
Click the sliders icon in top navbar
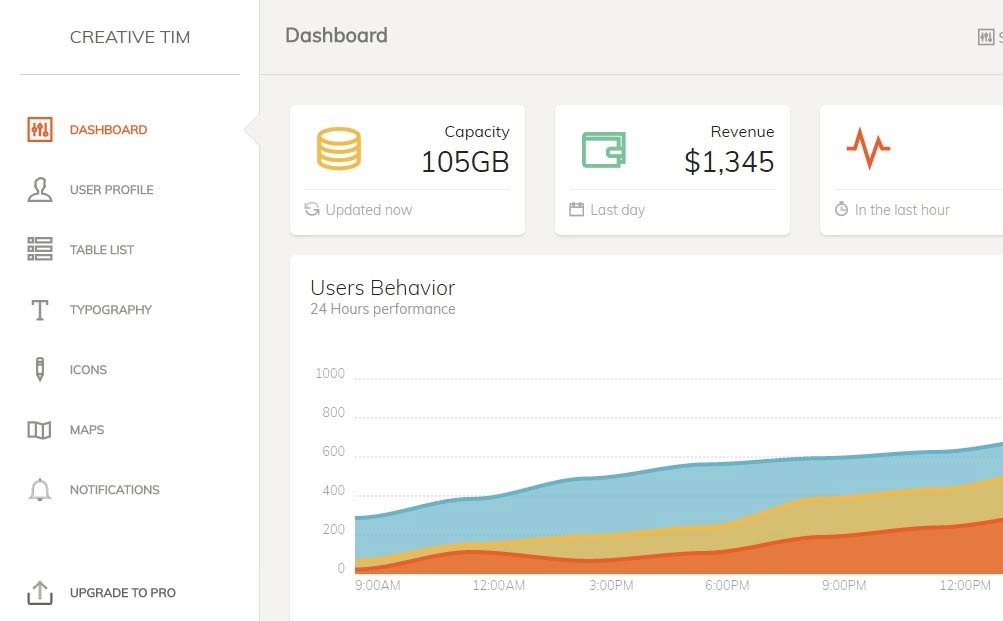pyautogui.click(x=986, y=37)
